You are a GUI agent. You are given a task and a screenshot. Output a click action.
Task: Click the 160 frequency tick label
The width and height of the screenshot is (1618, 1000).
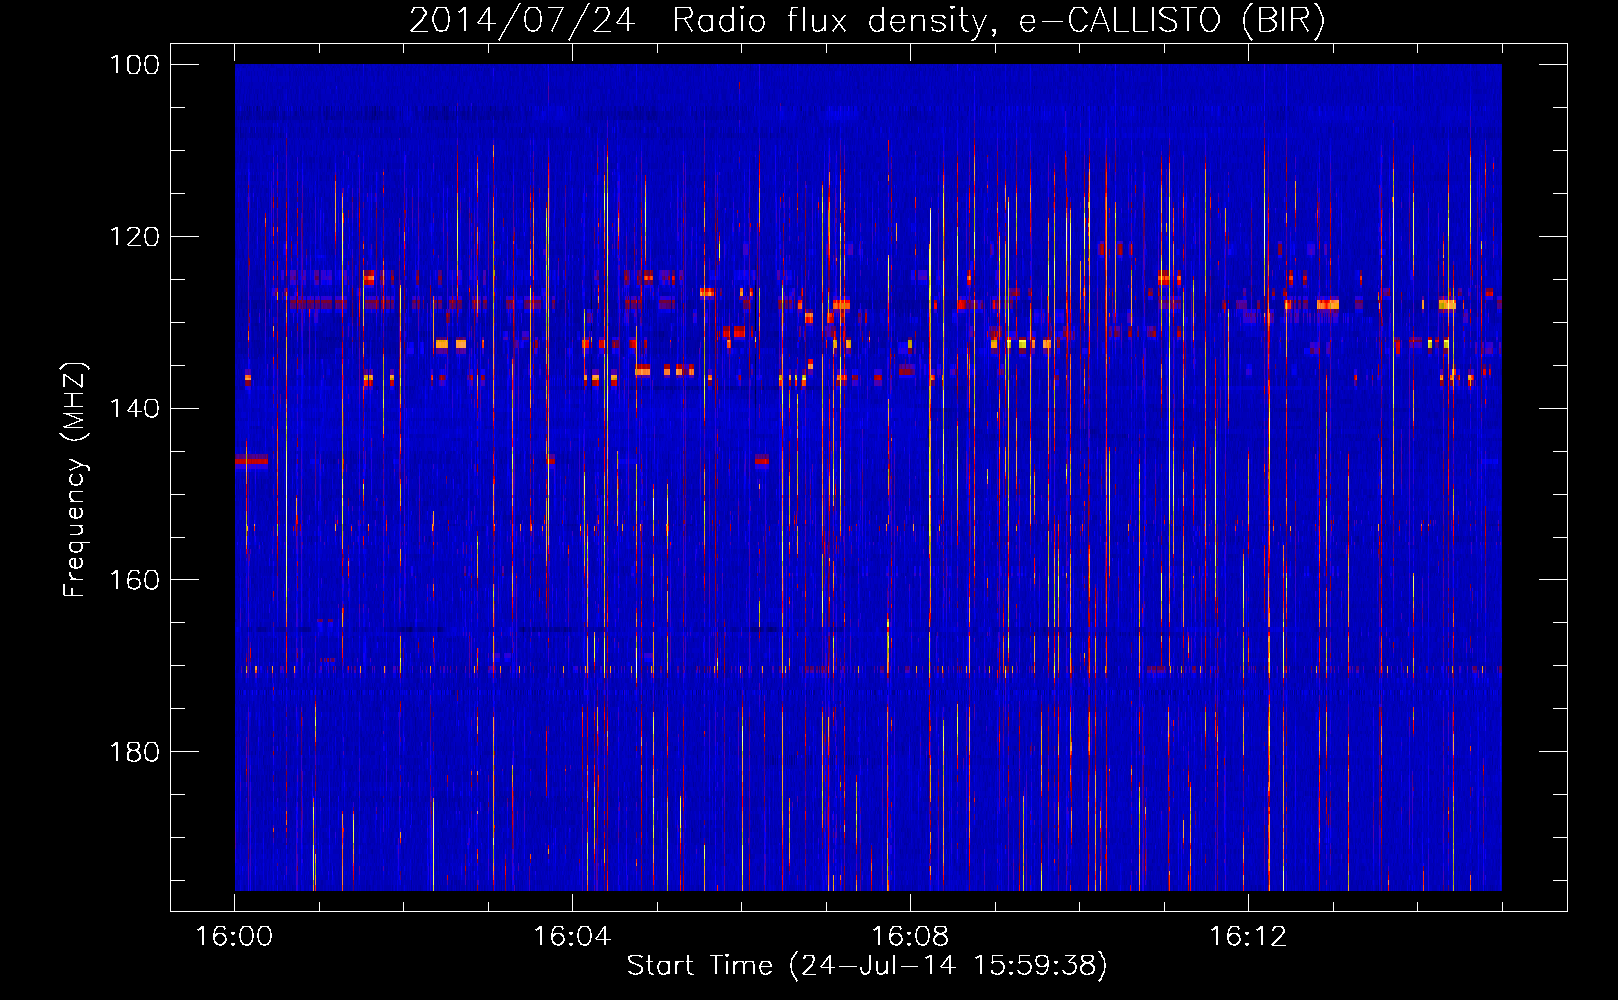134,580
